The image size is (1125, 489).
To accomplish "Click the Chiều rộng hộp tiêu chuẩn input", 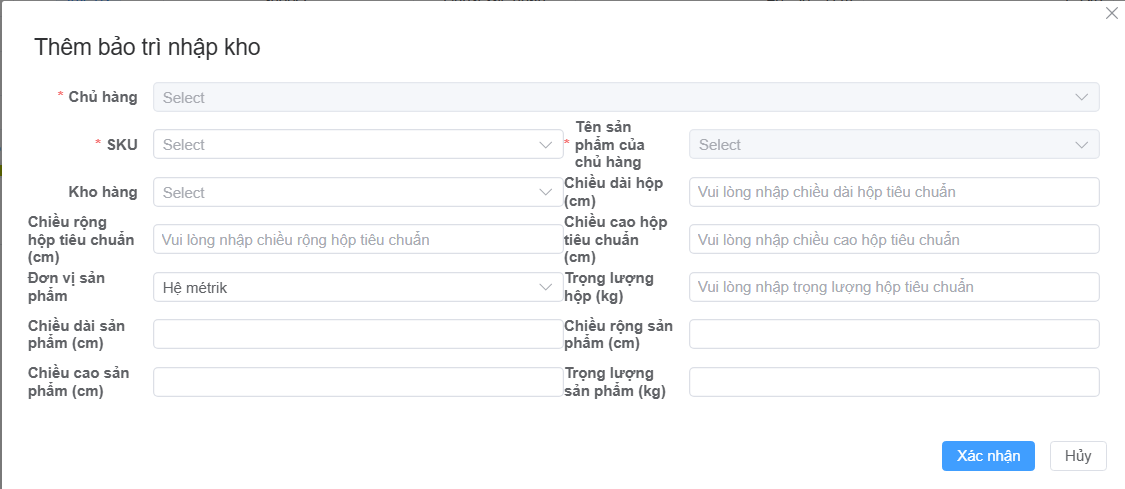I will [x=357, y=240].
